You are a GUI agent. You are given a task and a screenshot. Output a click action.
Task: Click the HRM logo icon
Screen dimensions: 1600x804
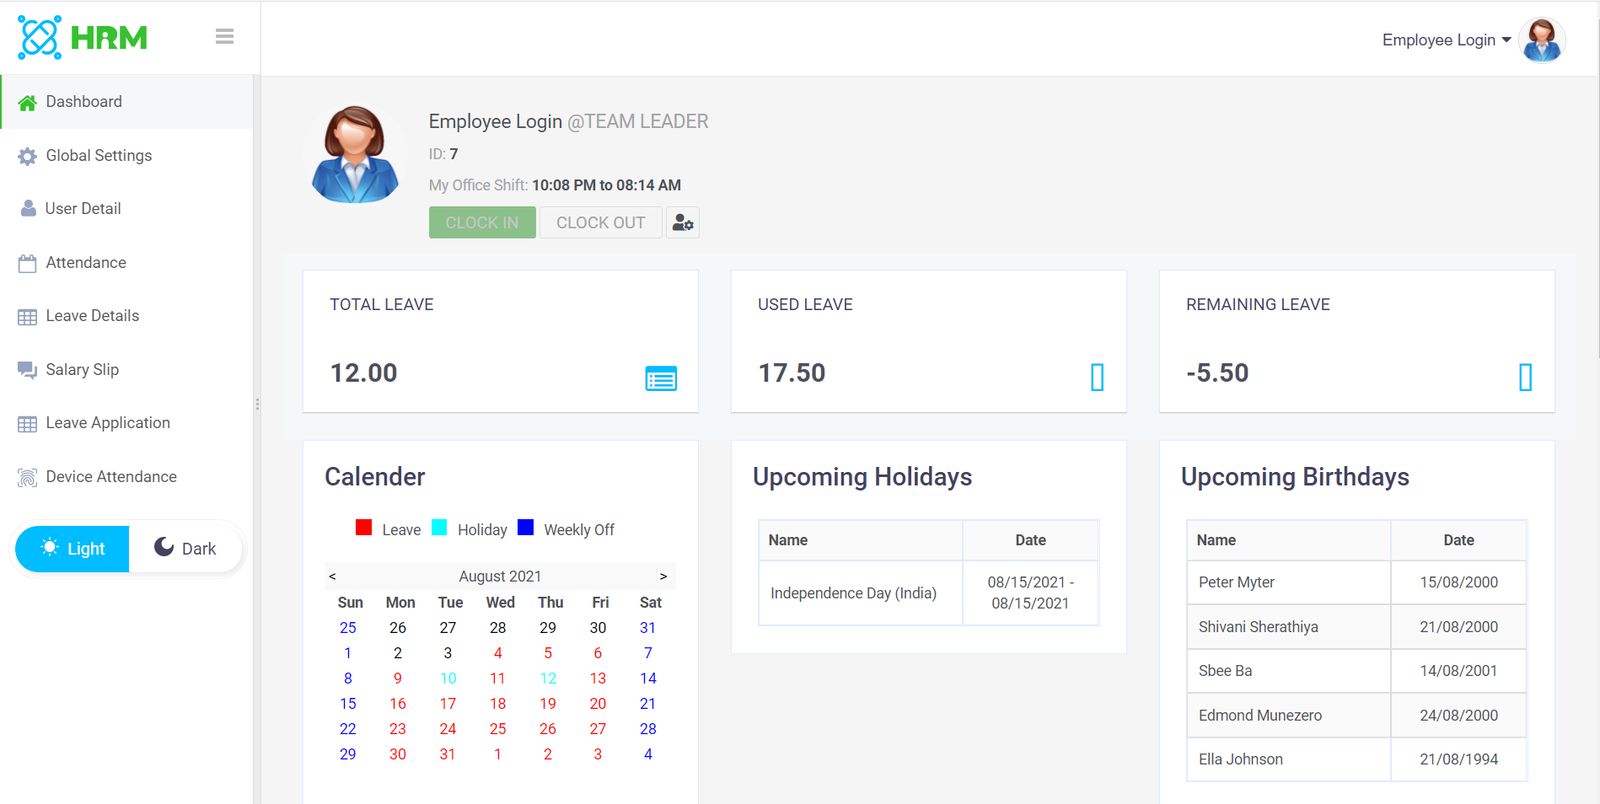tap(40, 38)
